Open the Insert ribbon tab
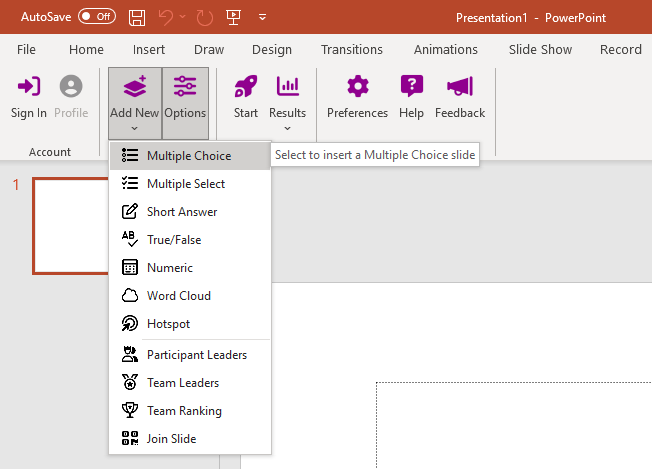 point(149,49)
